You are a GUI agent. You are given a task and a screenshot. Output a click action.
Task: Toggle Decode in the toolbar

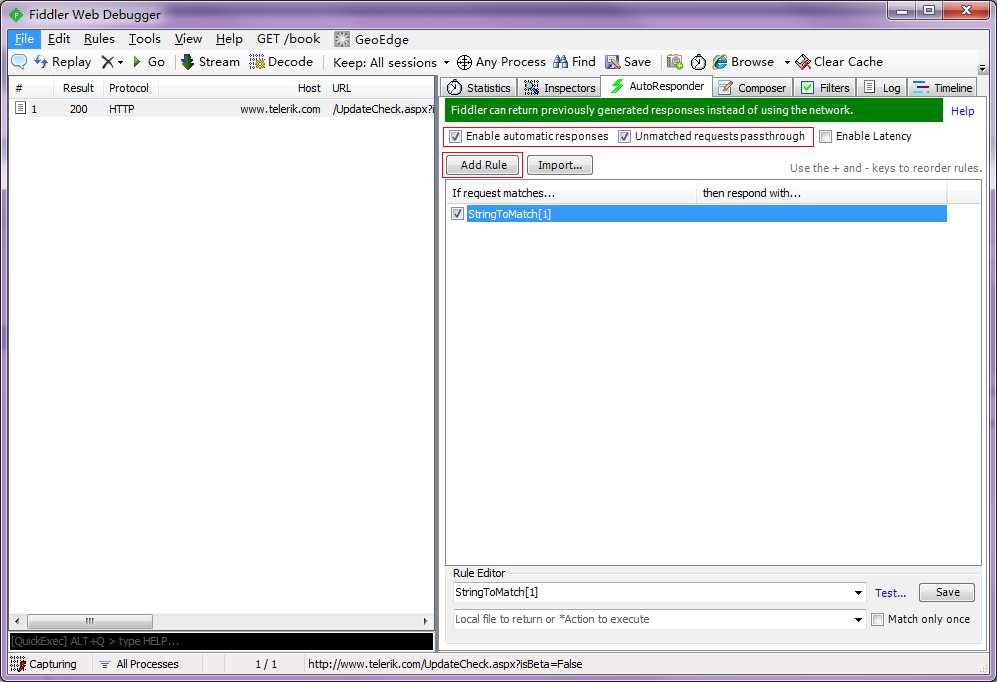281,62
